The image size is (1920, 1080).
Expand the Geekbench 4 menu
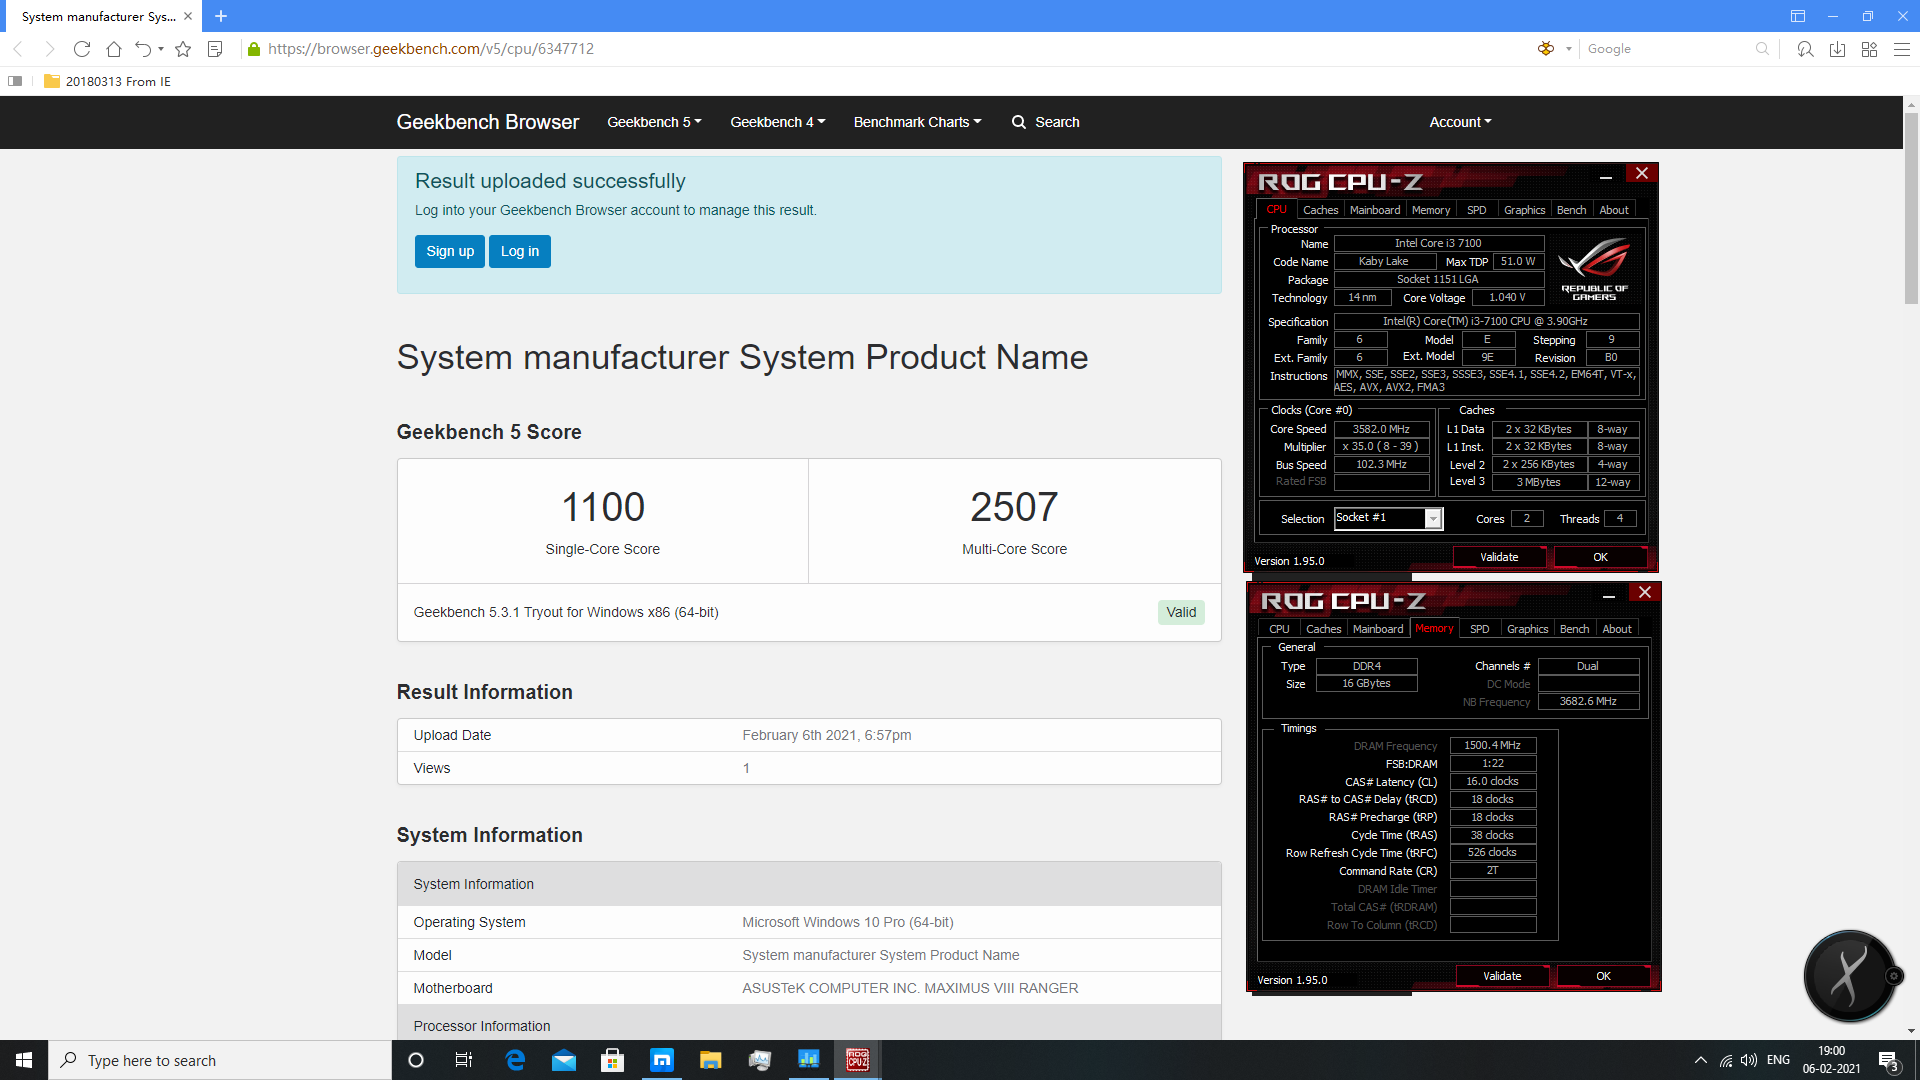pos(777,122)
